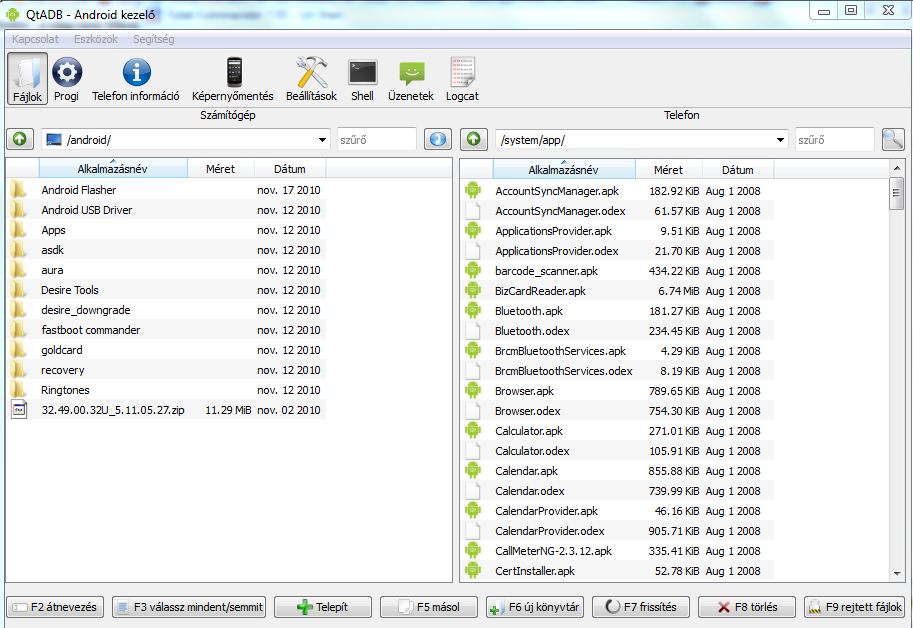This screenshot has height=628, width=913.
Task: Launch the Shell console
Action: (362, 79)
